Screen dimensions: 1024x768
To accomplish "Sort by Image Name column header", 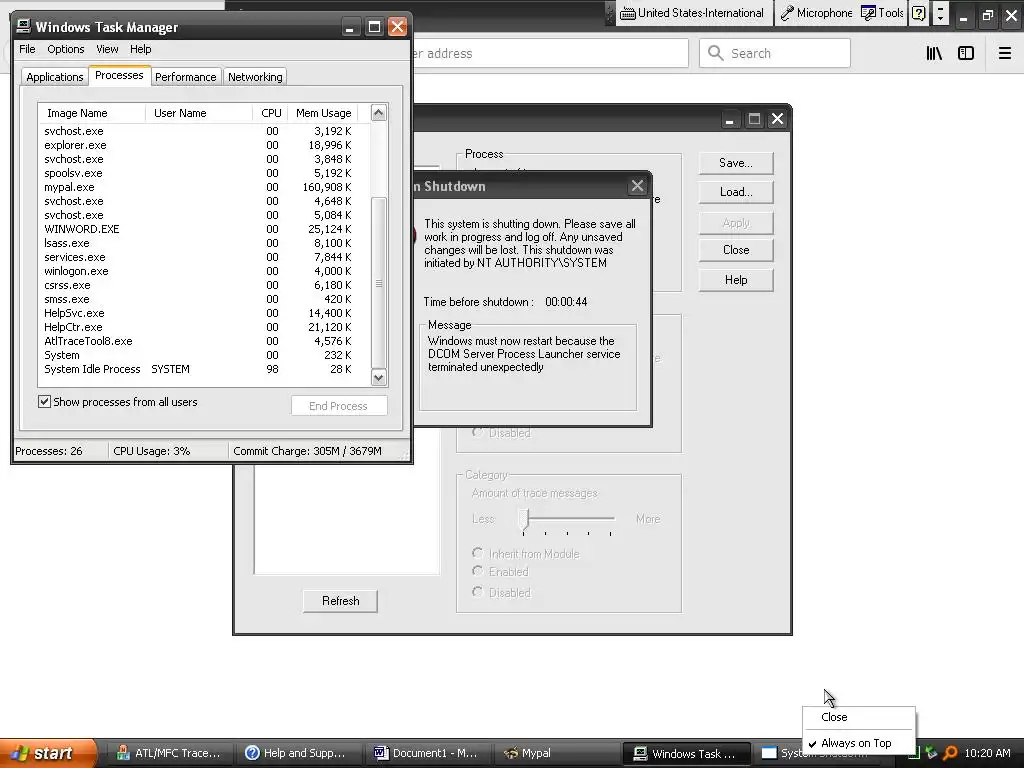I will coord(91,113).
